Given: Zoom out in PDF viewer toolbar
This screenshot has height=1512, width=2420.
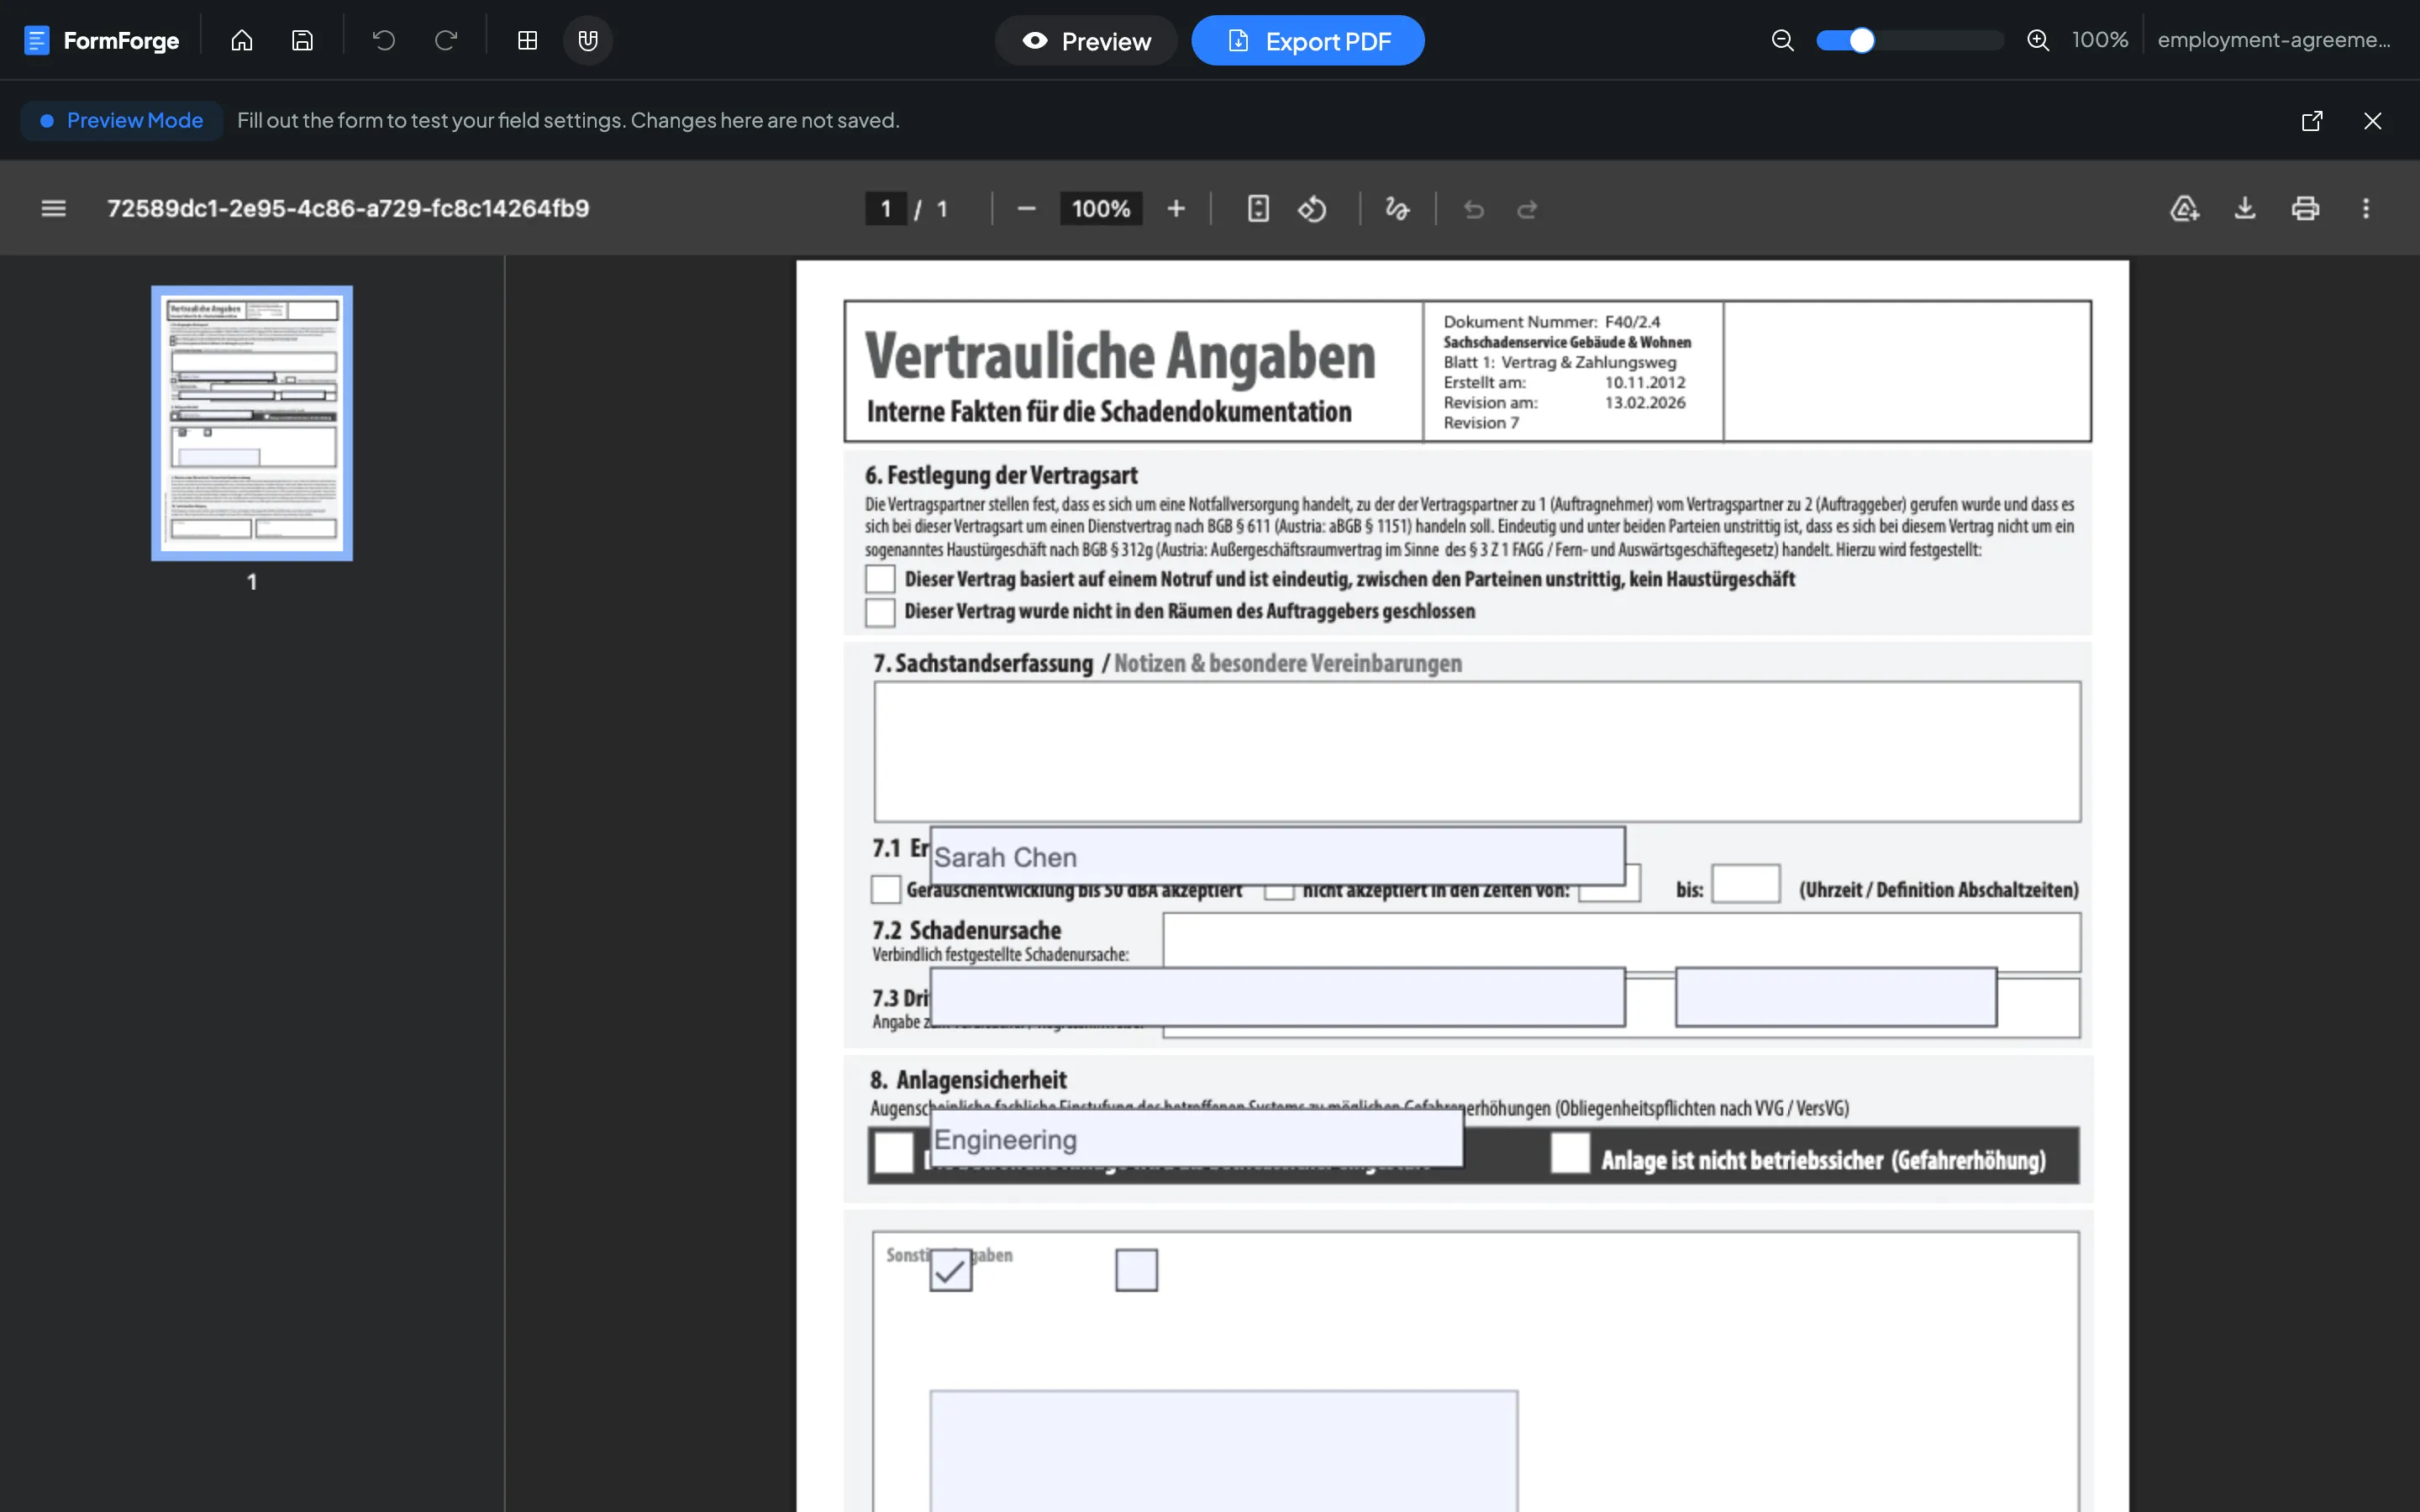Looking at the screenshot, I should pyautogui.click(x=1026, y=208).
